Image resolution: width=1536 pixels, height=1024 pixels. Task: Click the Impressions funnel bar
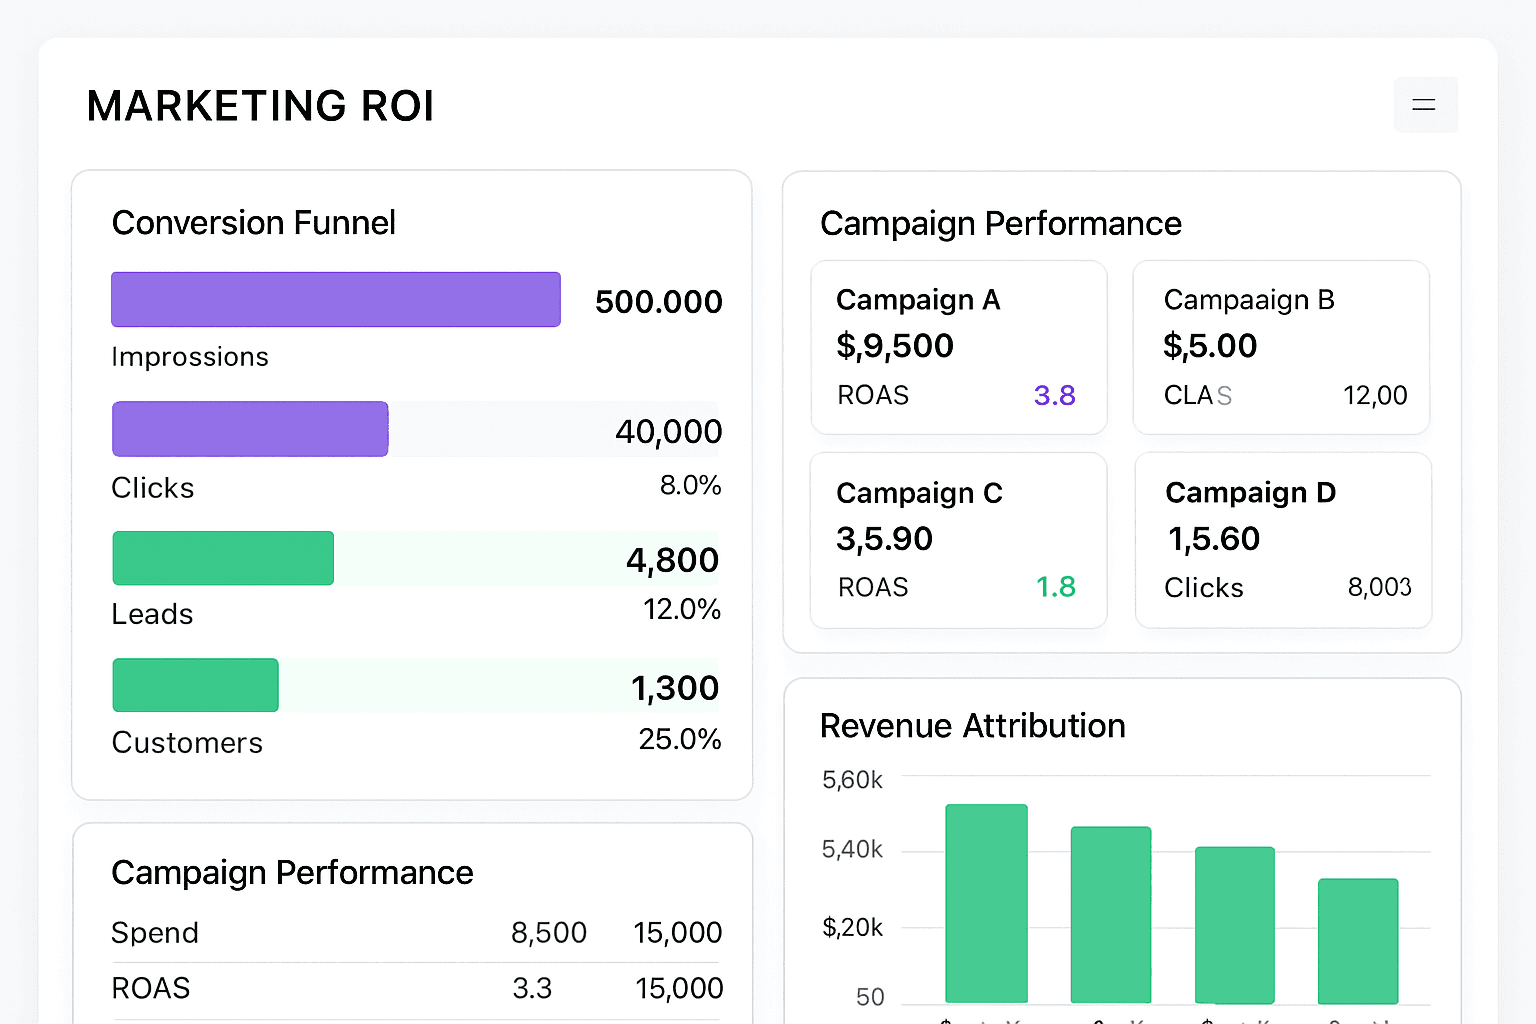[335, 299]
